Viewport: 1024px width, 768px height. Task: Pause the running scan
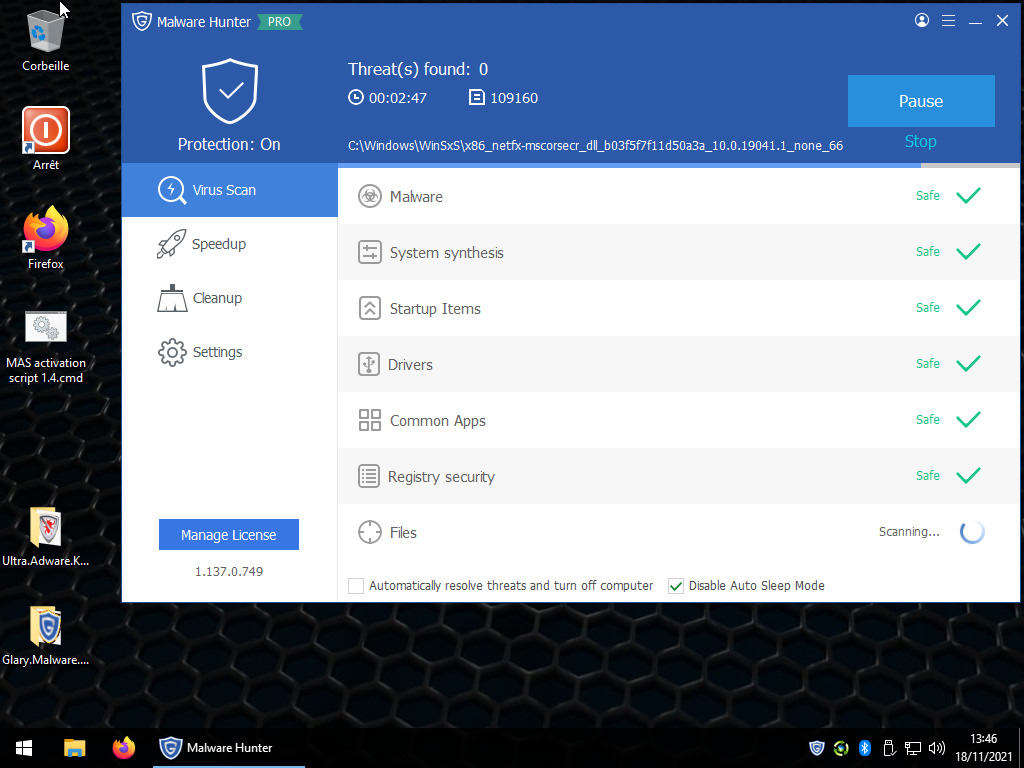point(920,101)
